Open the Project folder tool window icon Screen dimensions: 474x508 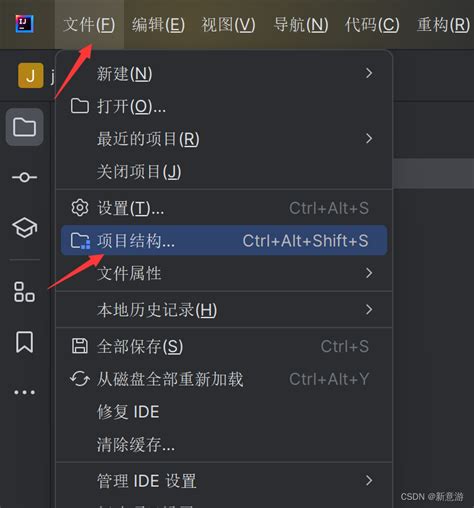(24, 127)
